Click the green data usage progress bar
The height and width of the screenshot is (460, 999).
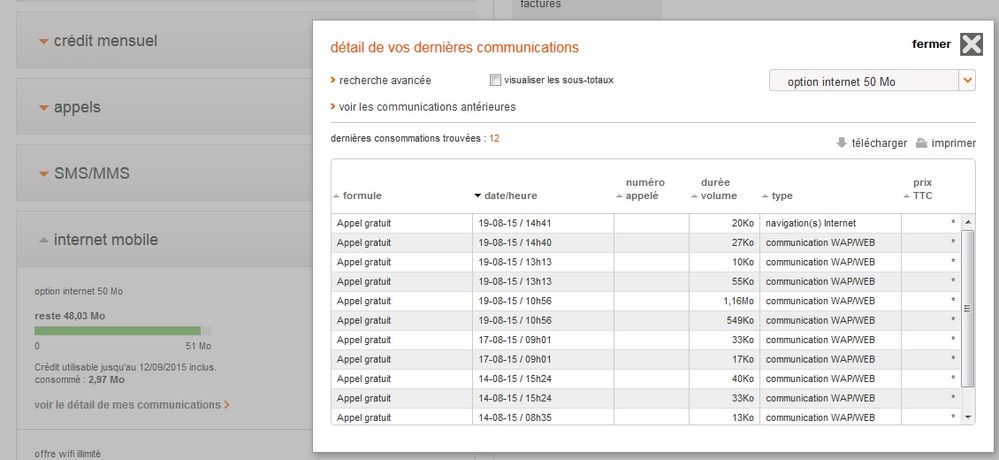(117, 331)
